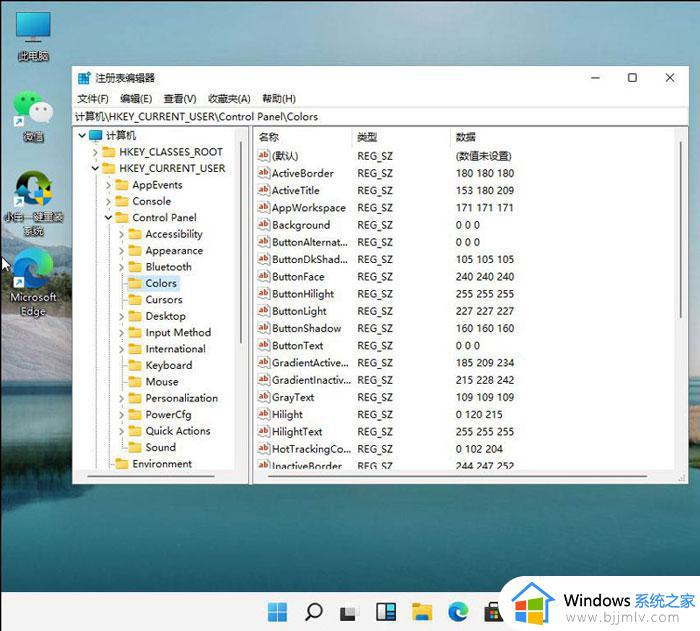Viewport: 700px width, 631px height.
Task: Expand the Quick Actions node
Action: 121,431
